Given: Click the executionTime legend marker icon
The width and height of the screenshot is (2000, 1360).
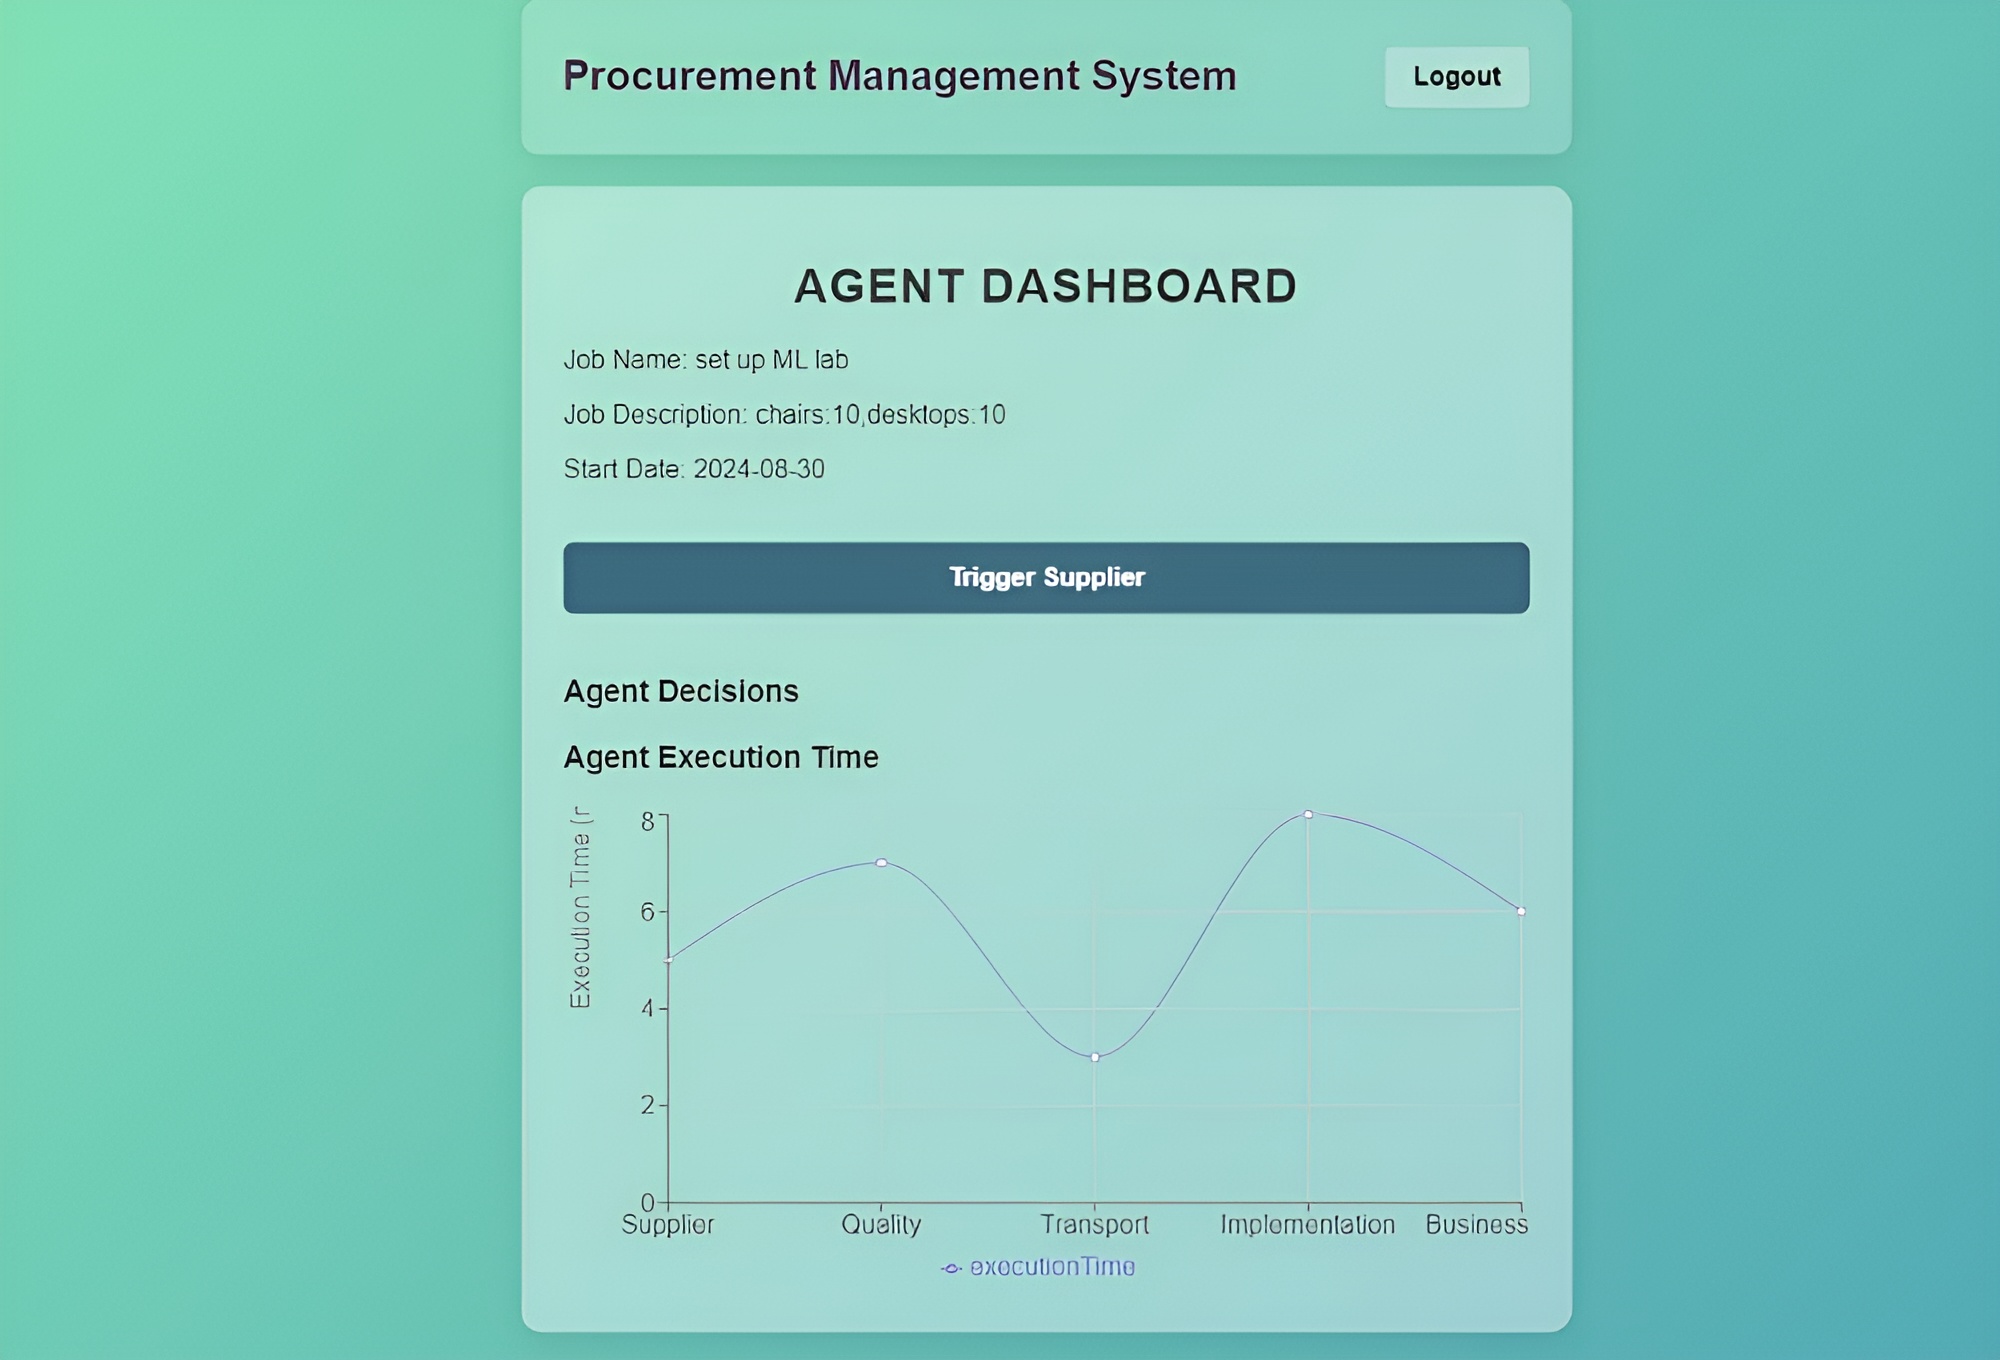Looking at the screenshot, I should tap(951, 1268).
